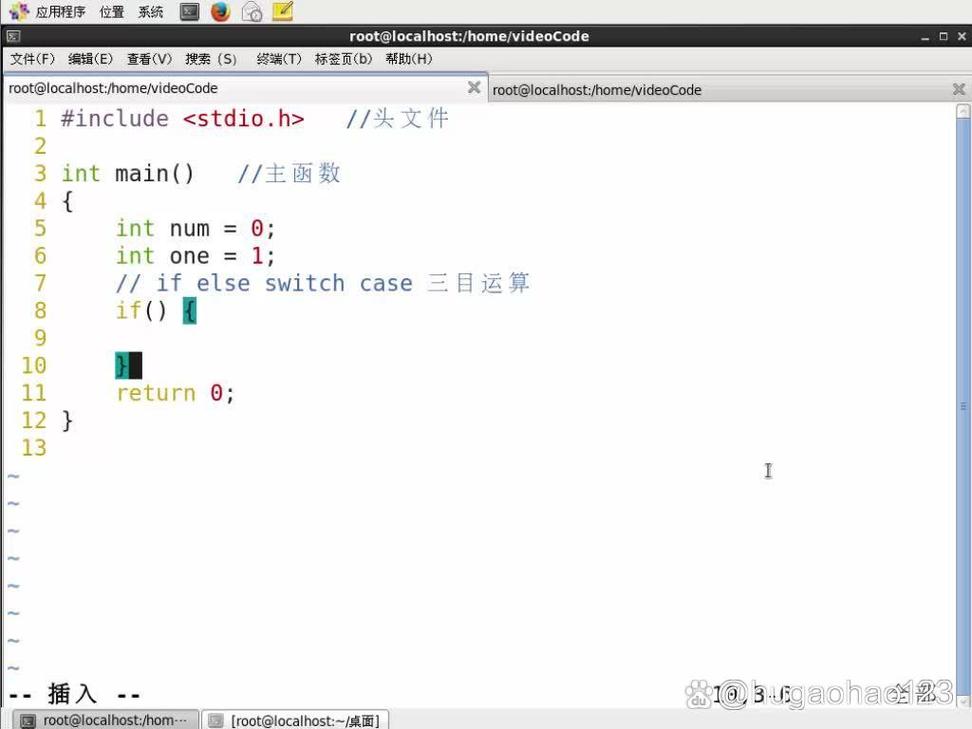
Task: Switch to taskbar window root@localhost:~/桌面
Action: pos(296,720)
